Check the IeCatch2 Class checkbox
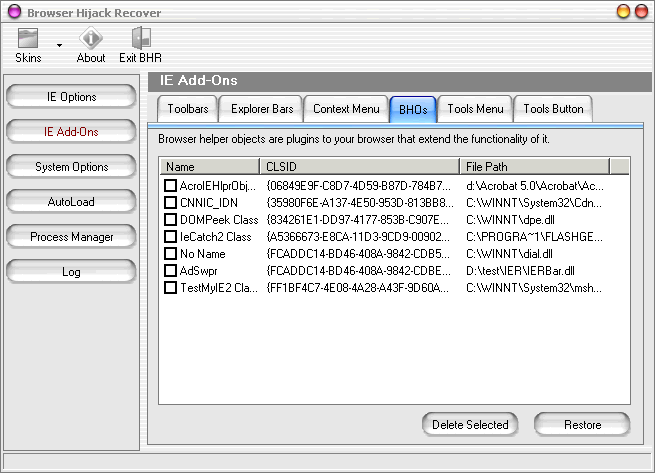Viewport: 655px width, 473px height. click(170, 236)
